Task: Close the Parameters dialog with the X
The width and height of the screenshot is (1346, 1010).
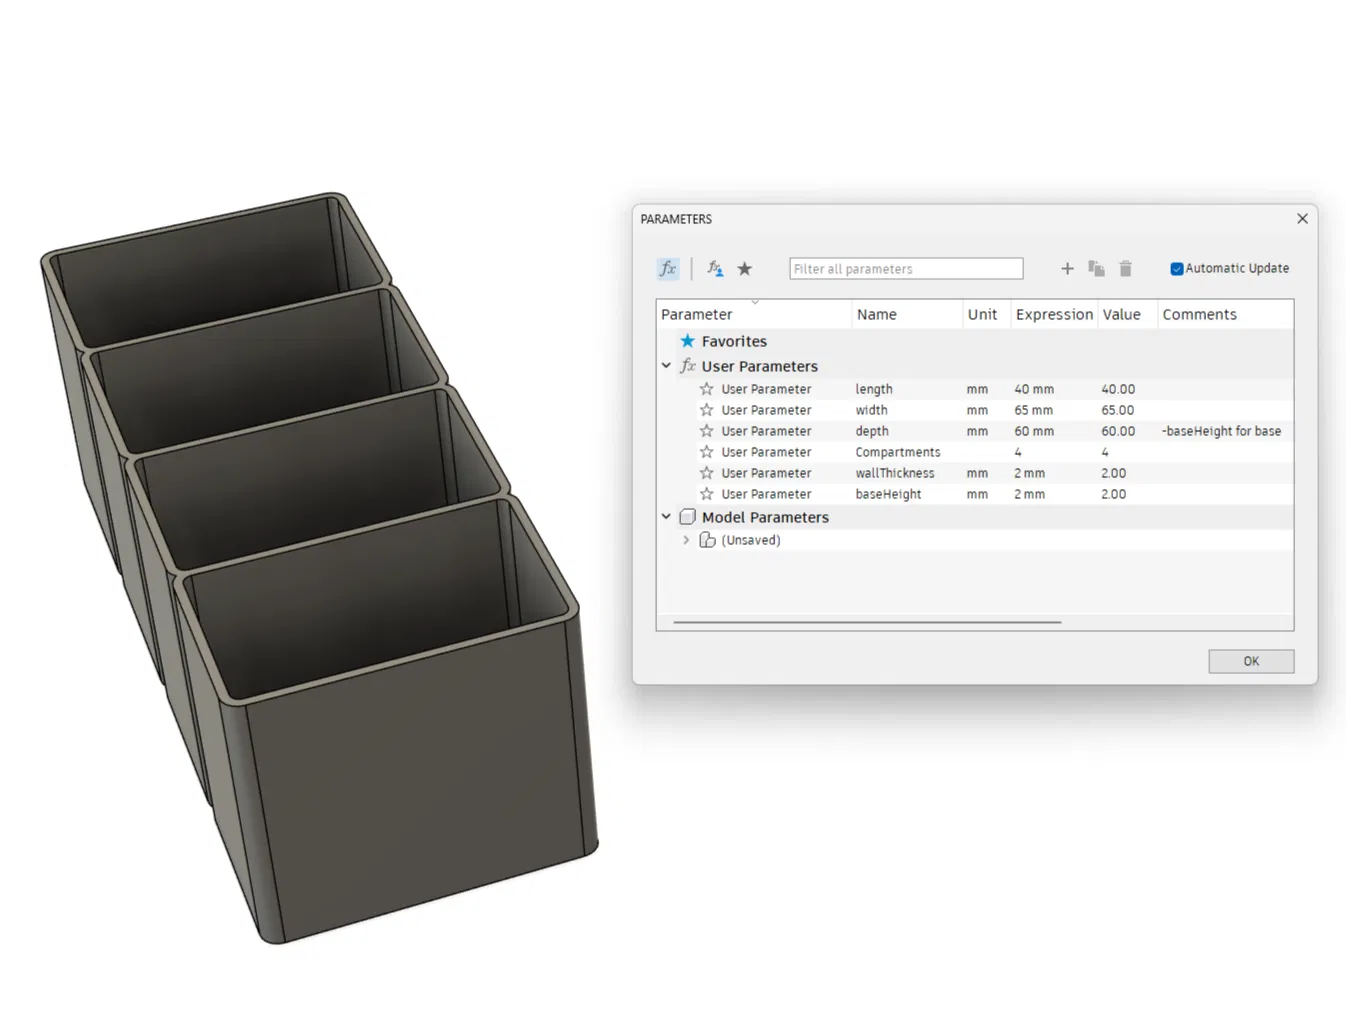Action: (1302, 218)
